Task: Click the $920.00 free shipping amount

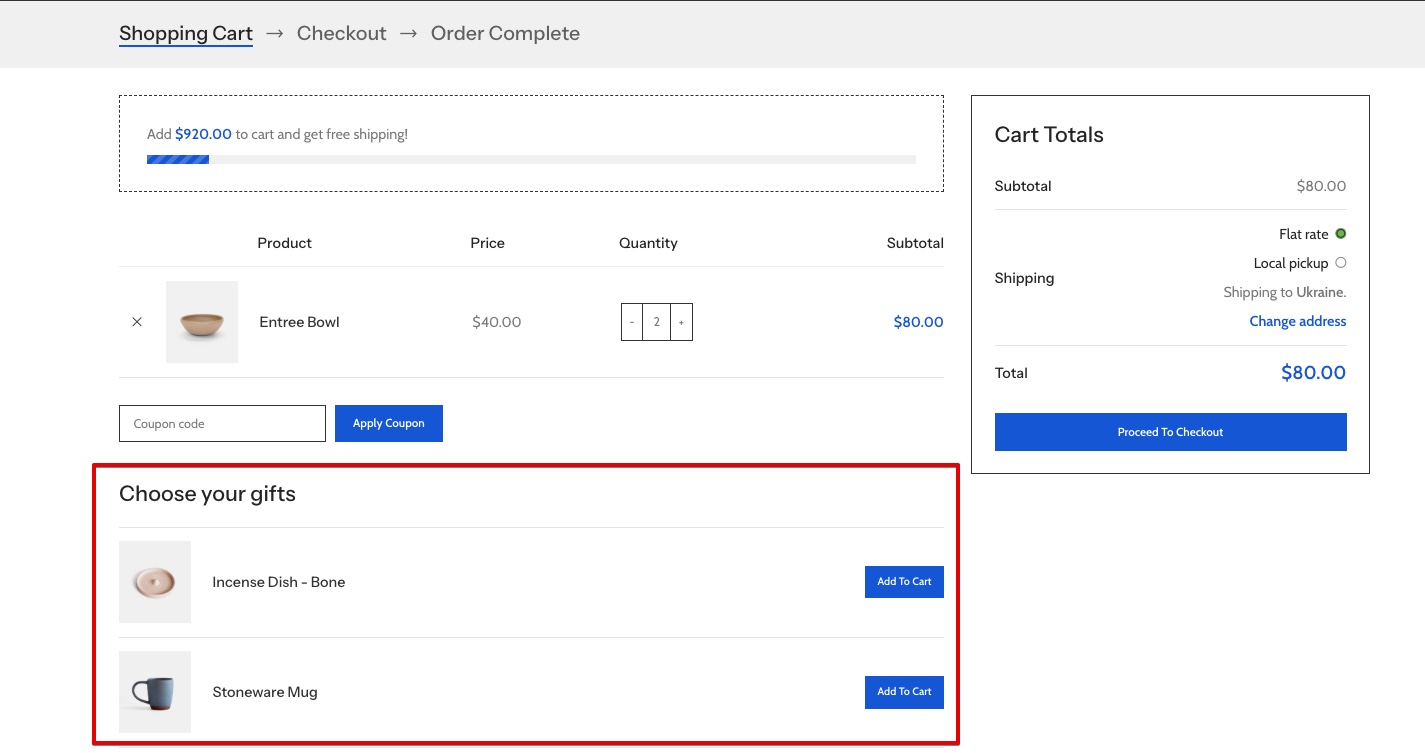Action: point(203,134)
